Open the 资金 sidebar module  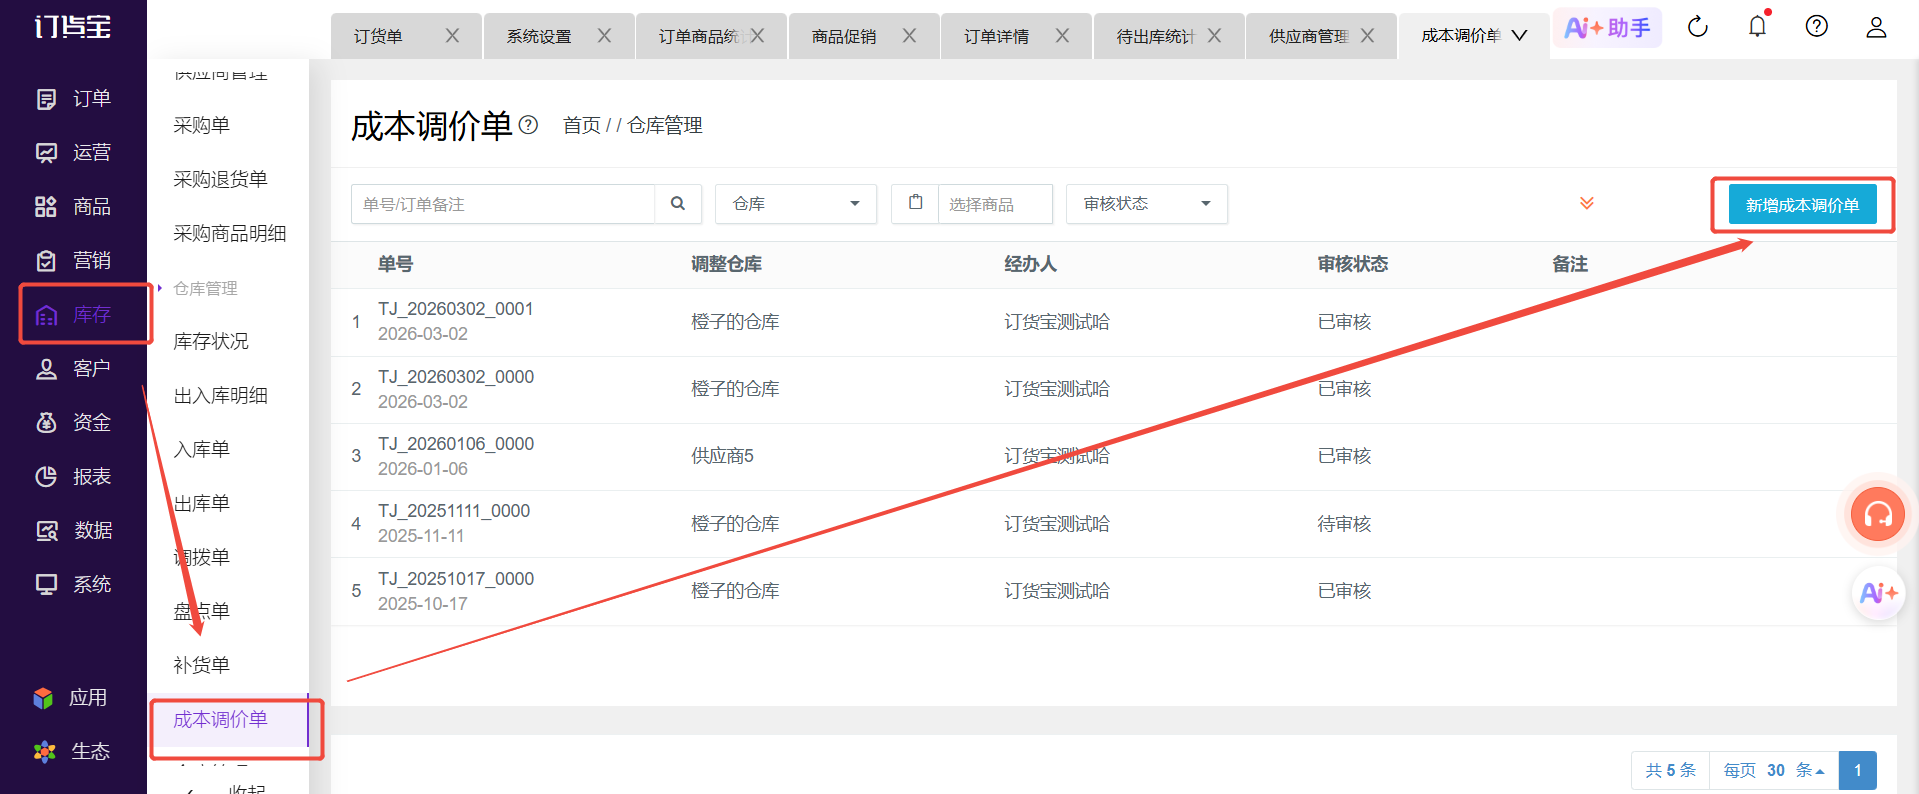(73, 423)
